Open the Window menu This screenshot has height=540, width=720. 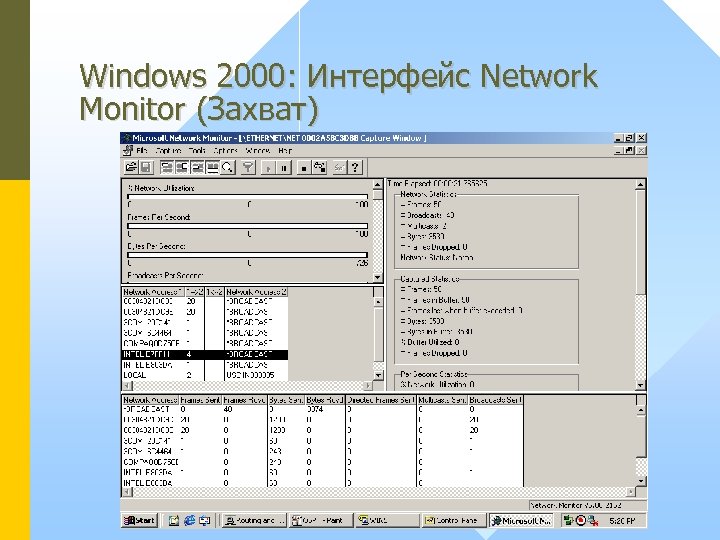258,151
